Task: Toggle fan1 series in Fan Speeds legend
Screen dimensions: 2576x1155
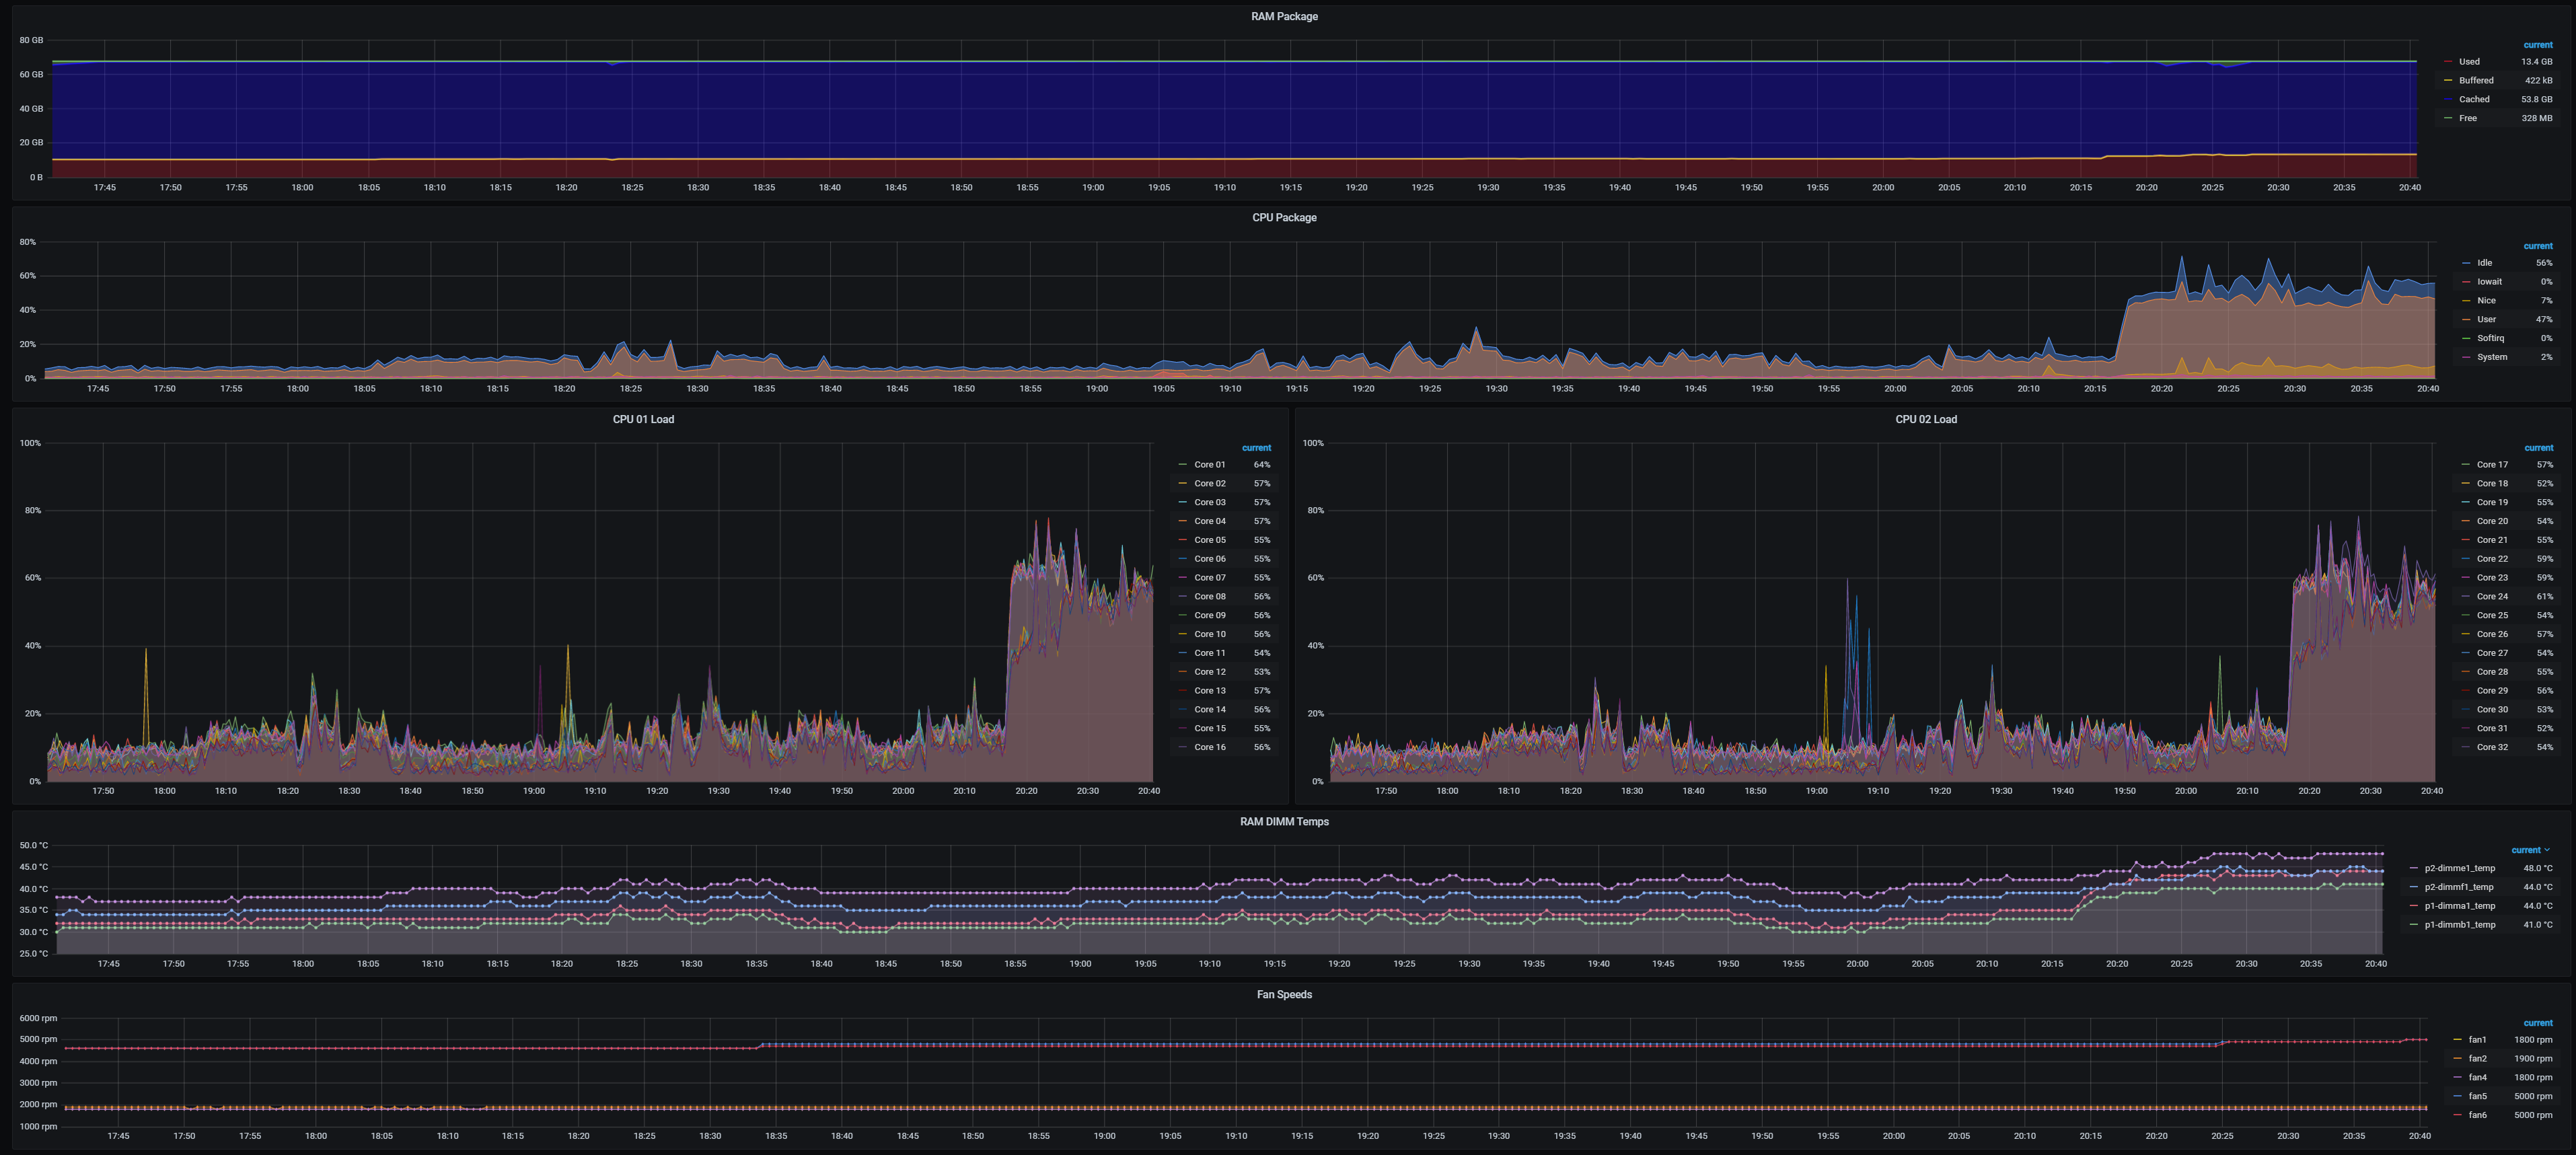Action: (2477, 1040)
